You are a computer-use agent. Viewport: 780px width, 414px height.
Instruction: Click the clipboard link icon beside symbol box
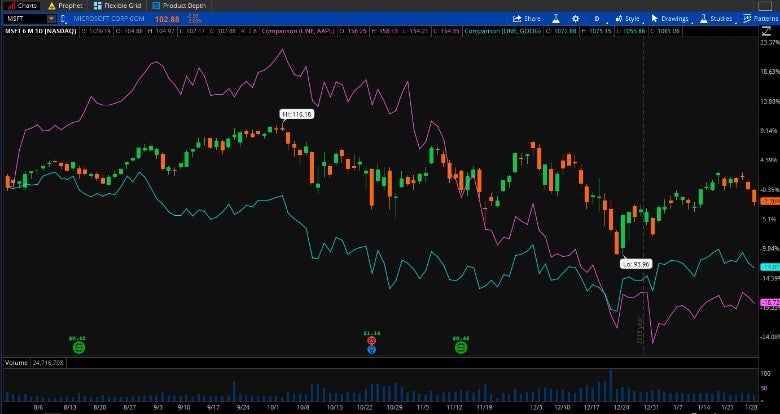tap(63, 19)
